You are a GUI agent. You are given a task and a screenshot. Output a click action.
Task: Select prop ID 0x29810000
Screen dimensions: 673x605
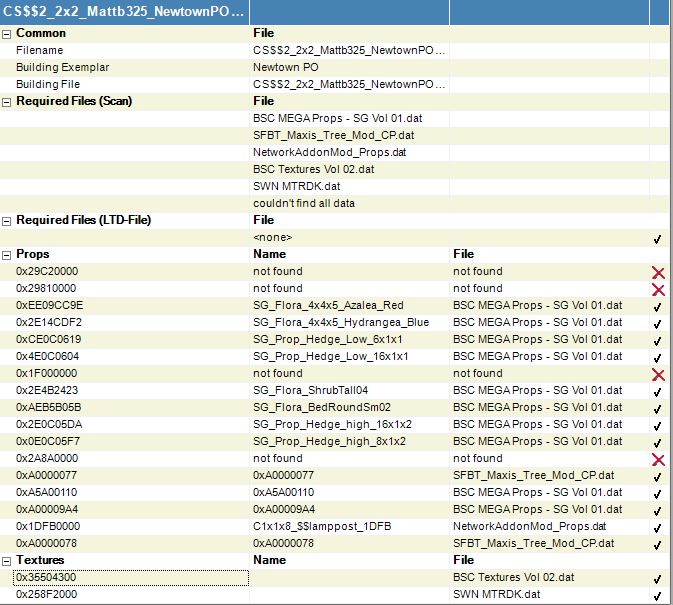[46, 288]
